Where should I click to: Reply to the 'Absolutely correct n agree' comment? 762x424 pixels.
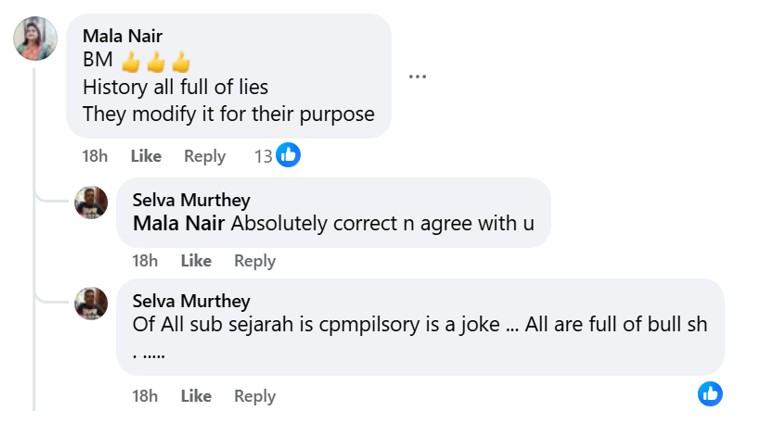pos(255,261)
